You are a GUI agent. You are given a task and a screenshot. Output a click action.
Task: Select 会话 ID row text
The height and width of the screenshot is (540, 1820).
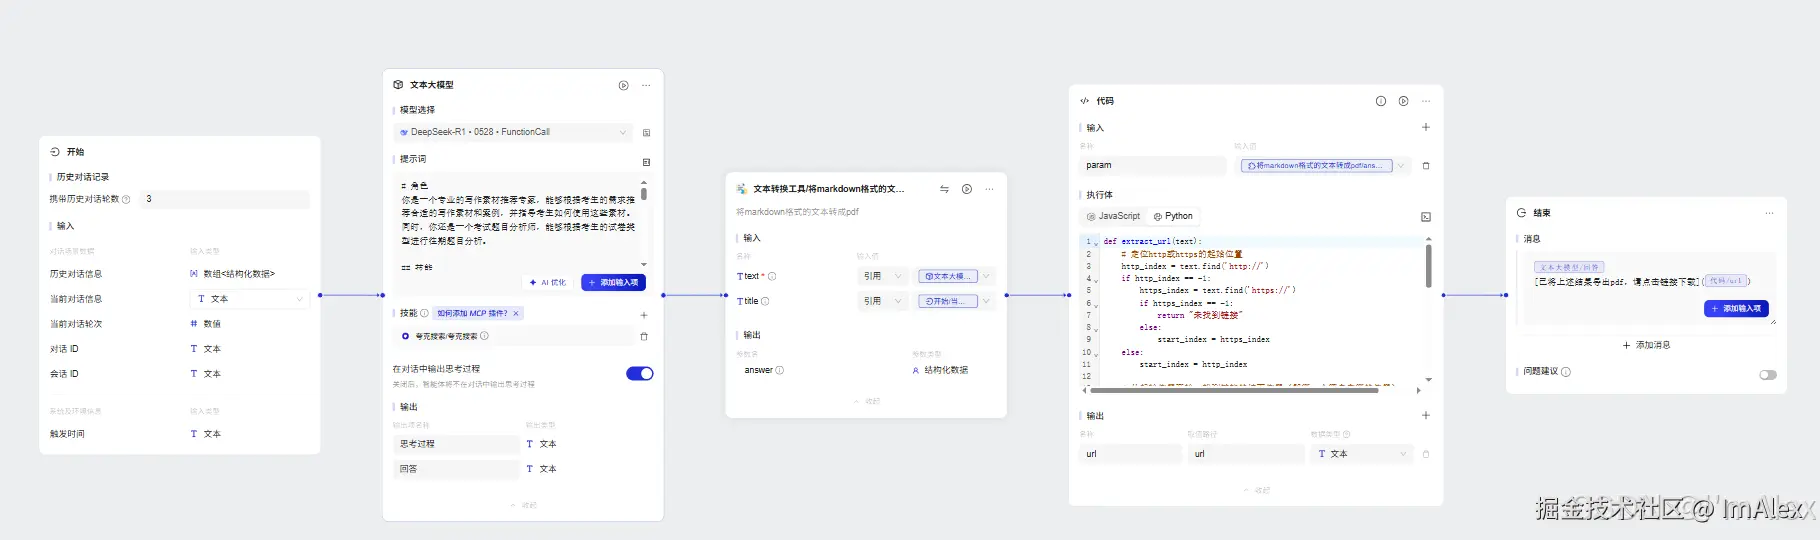click(64, 374)
